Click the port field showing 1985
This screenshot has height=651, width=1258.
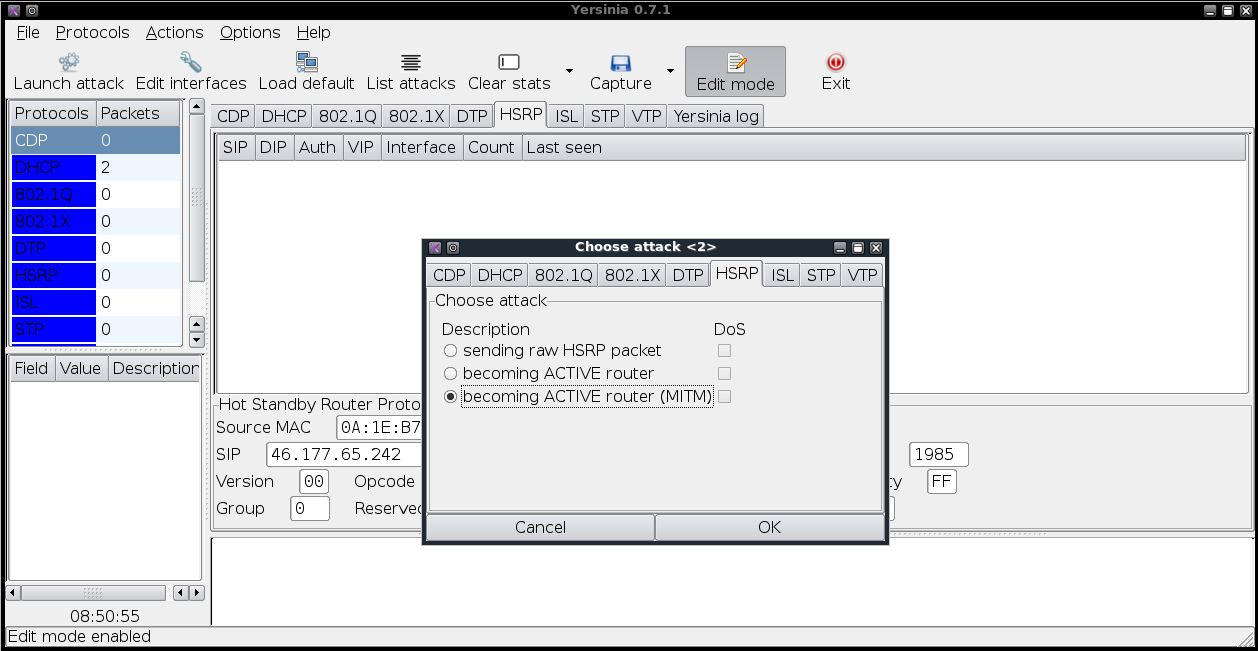click(939, 455)
